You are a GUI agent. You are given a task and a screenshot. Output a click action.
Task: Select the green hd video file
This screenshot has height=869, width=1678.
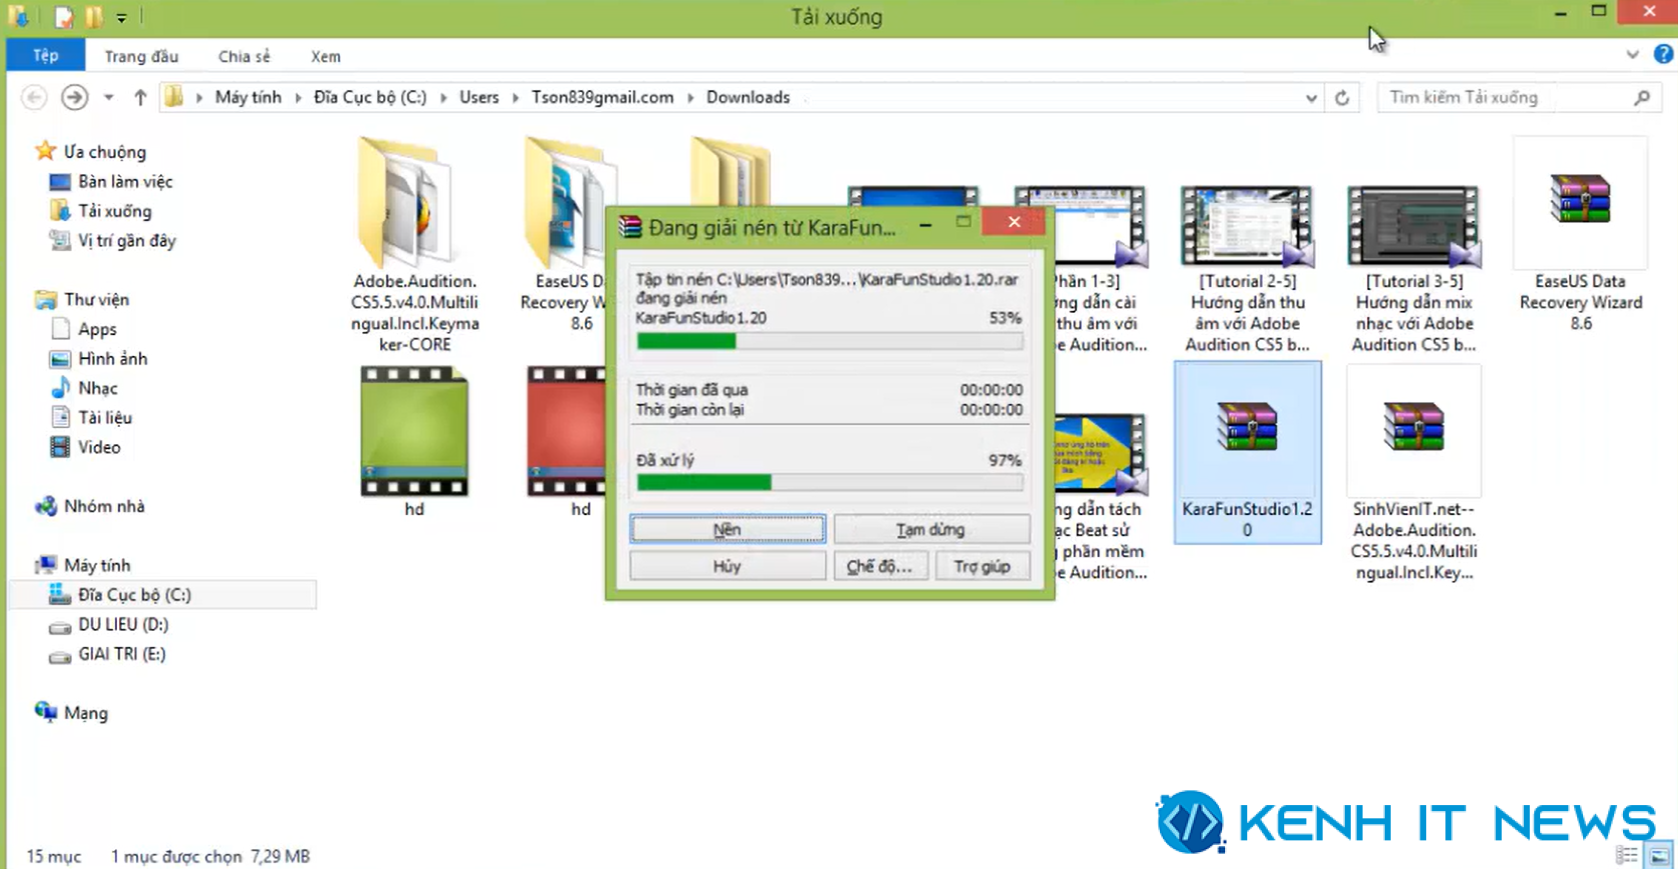coord(414,441)
